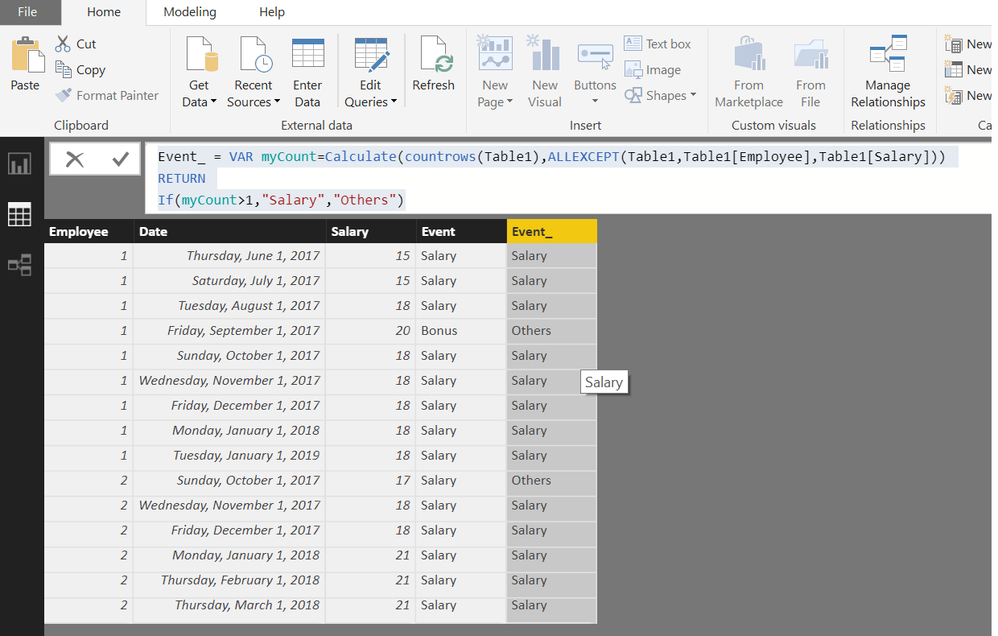Click the "Bonus" cell in Event column

point(461,331)
